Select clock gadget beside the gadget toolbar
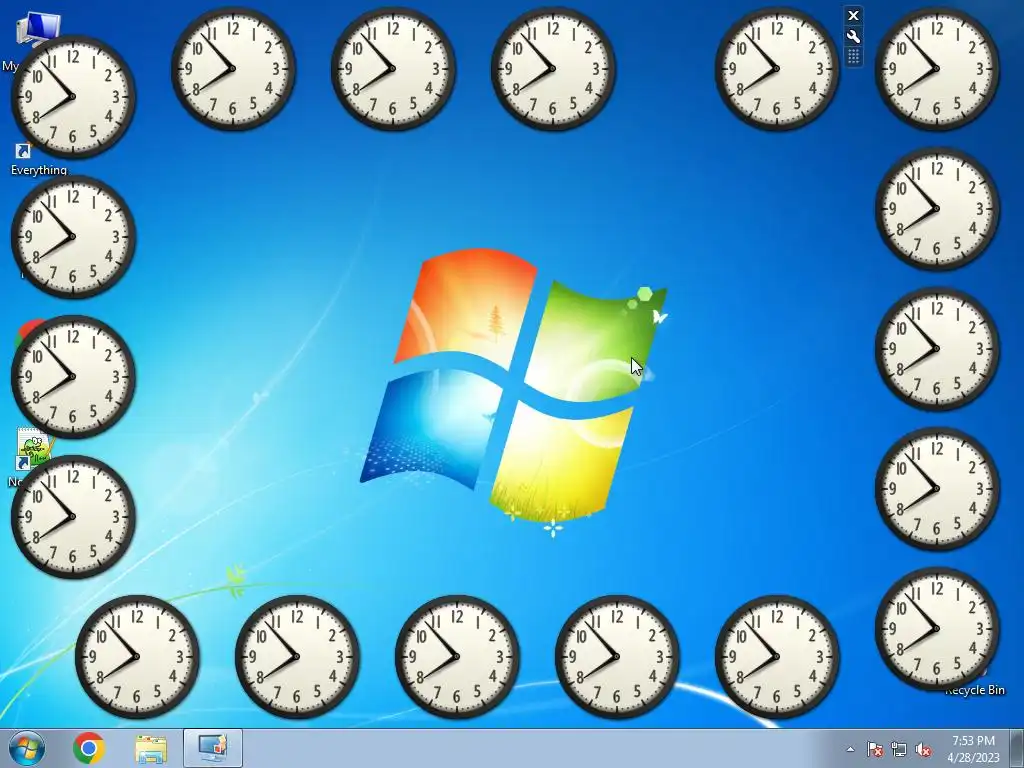Image resolution: width=1024 pixels, height=768 pixels. [777, 69]
